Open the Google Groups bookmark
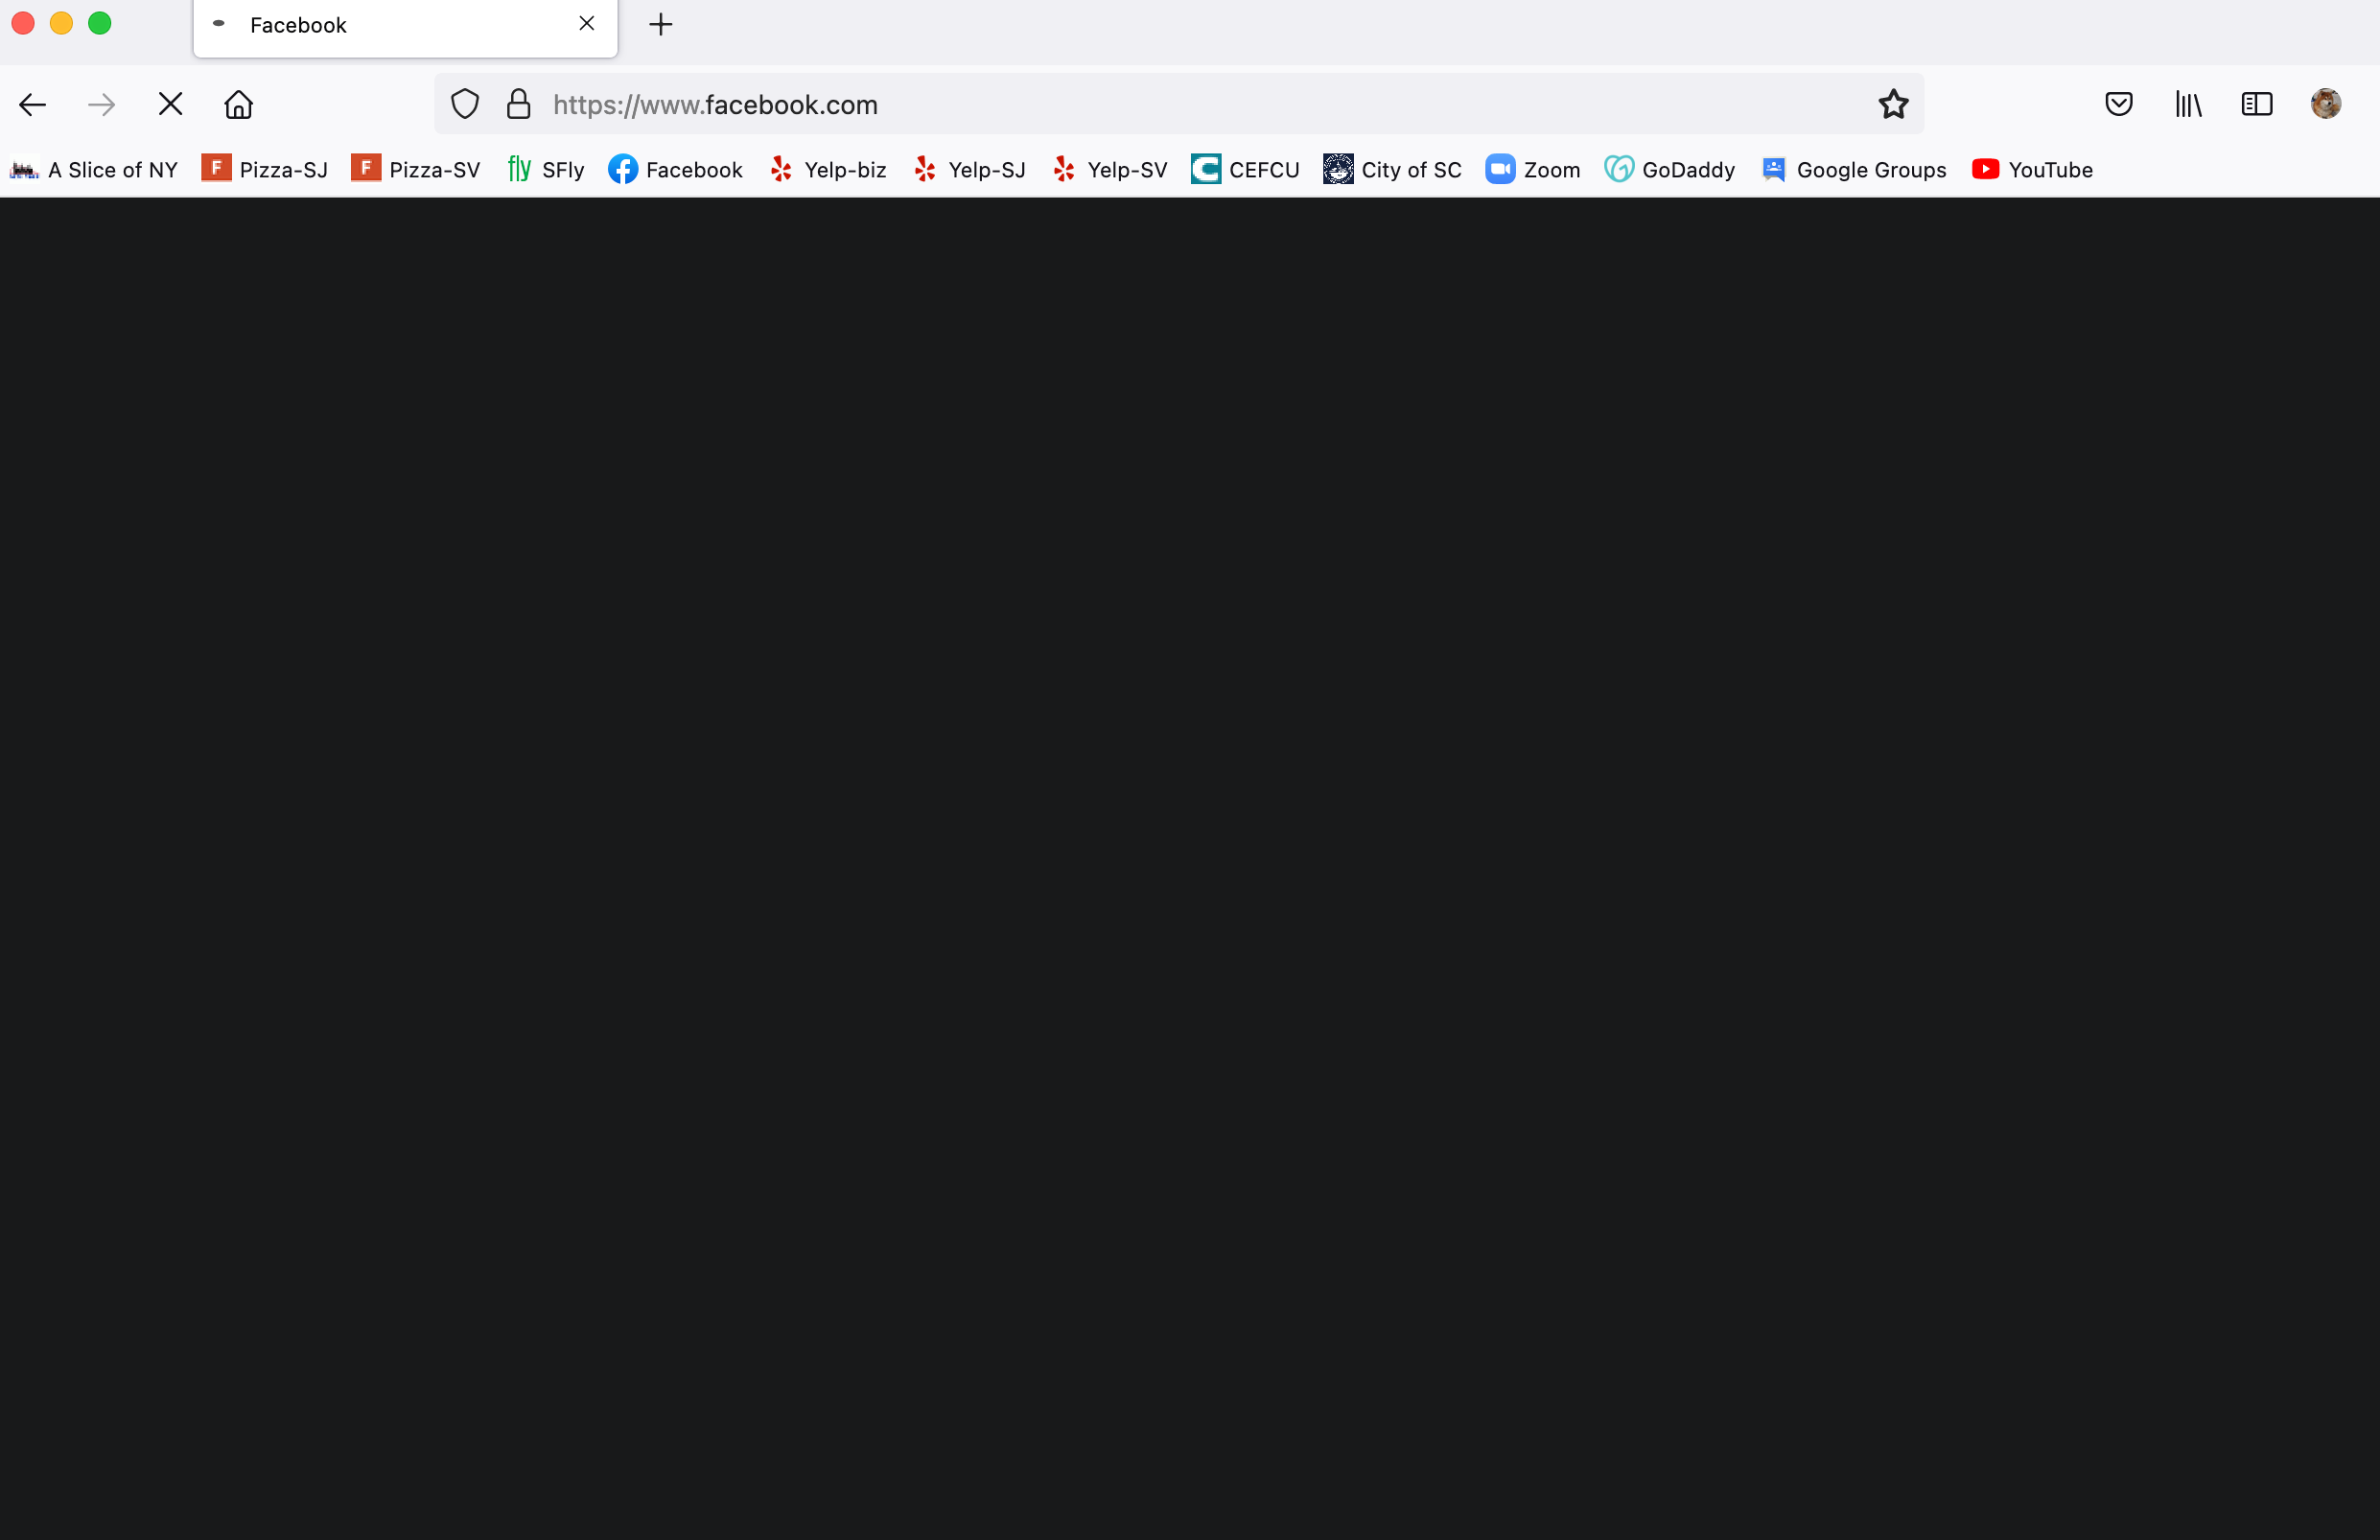Image resolution: width=2380 pixels, height=1540 pixels. tap(1854, 170)
